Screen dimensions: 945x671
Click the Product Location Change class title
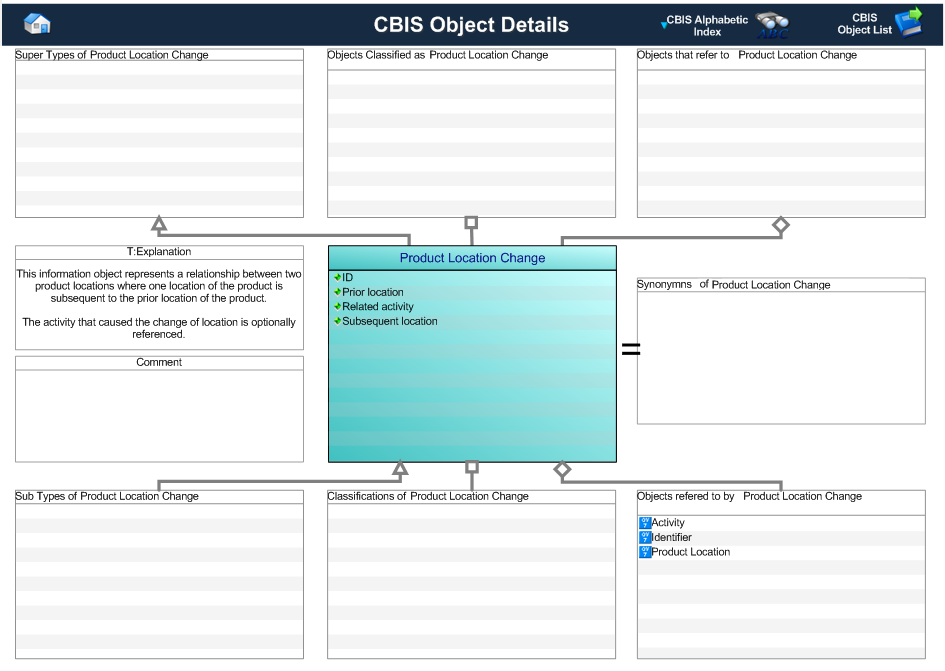[472, 258]
